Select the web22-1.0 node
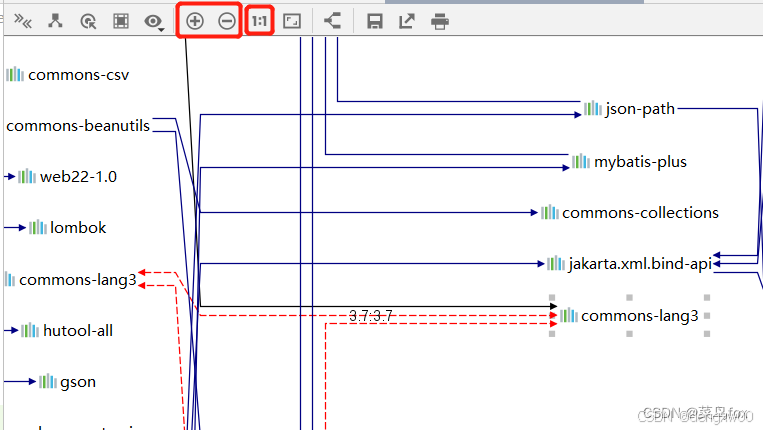Image resolution: width=763 pixels, height=430 pixels. tap(67, 177)
